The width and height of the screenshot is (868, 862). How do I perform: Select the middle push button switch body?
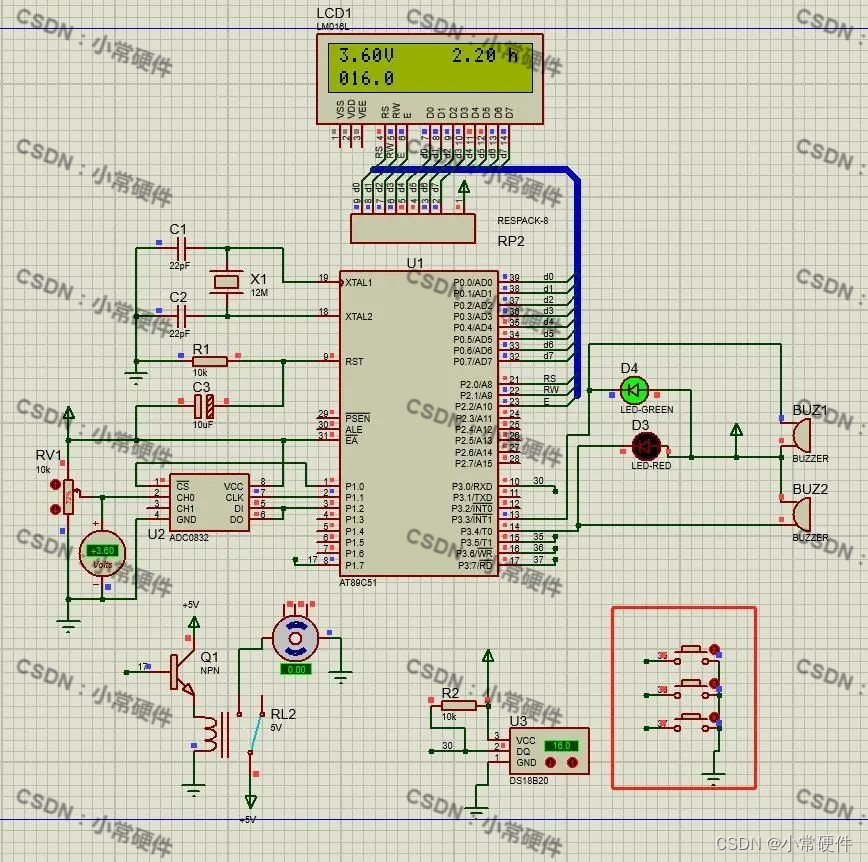coord(691,689)
